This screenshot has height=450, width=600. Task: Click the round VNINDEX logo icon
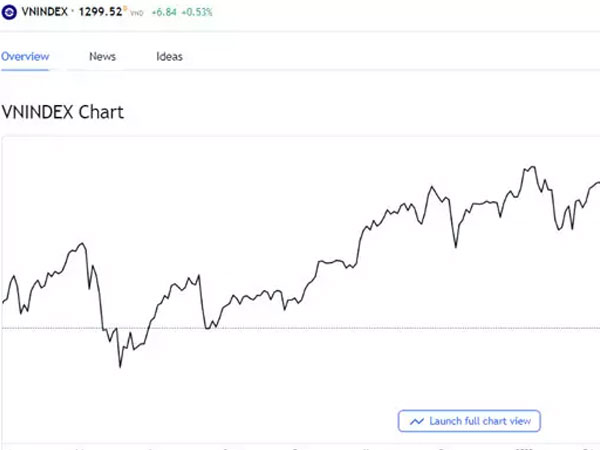(x=9, y=12)
